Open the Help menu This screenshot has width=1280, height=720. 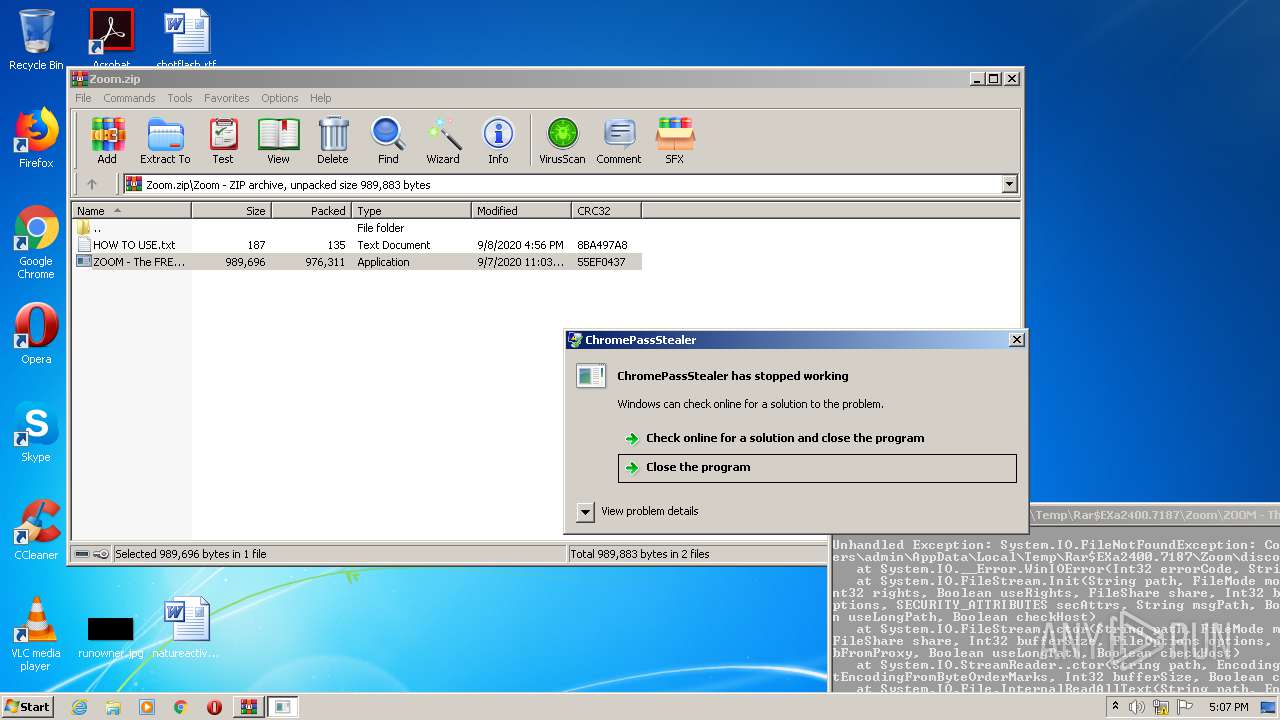coord(320,98)
